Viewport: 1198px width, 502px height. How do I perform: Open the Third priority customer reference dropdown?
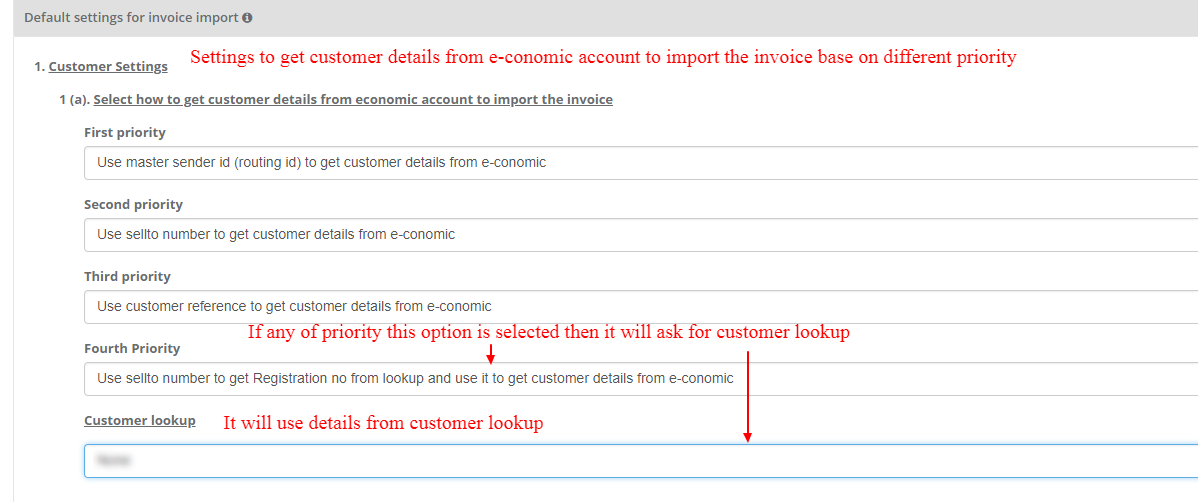click(641, 306)
